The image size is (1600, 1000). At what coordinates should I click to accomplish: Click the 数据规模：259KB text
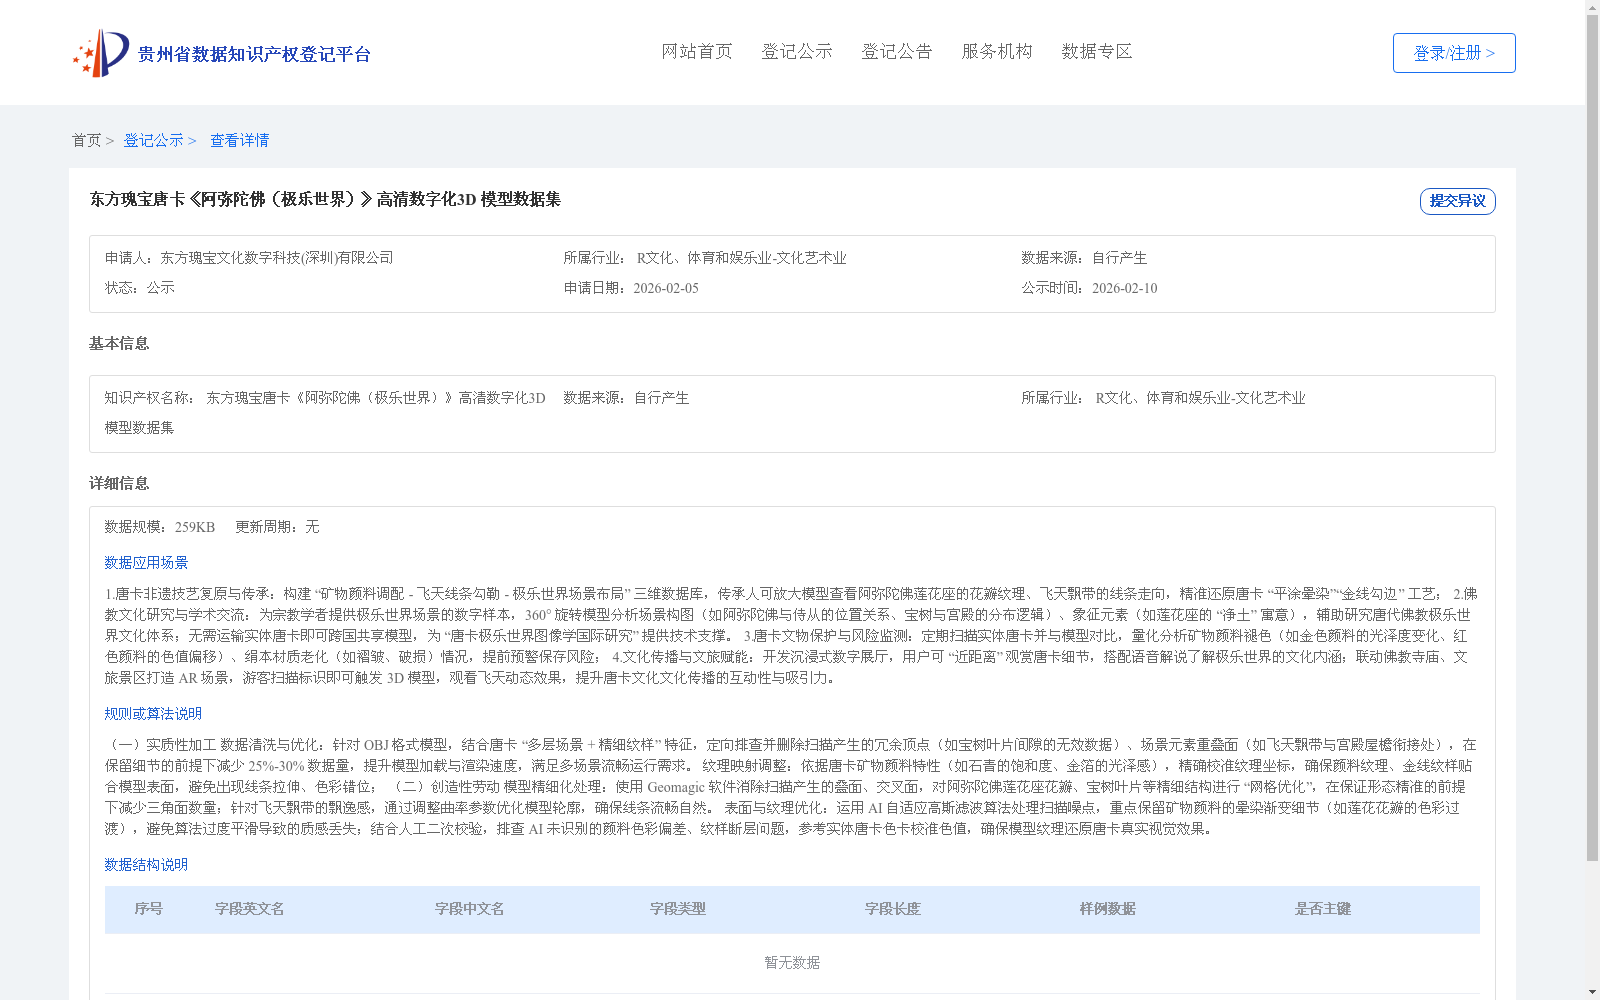(160, 527)
